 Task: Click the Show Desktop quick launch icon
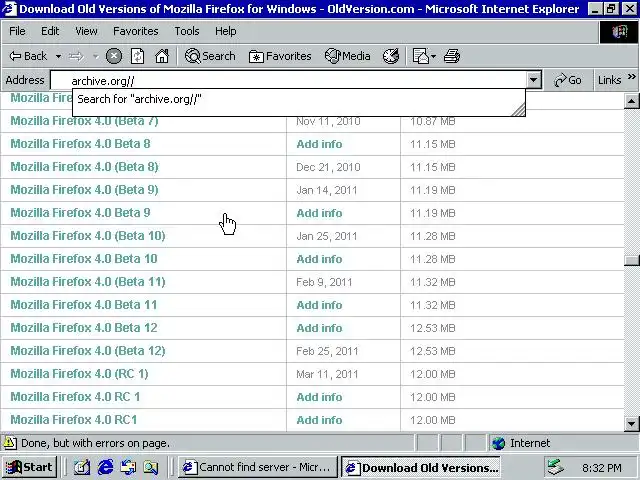point(82,467)
